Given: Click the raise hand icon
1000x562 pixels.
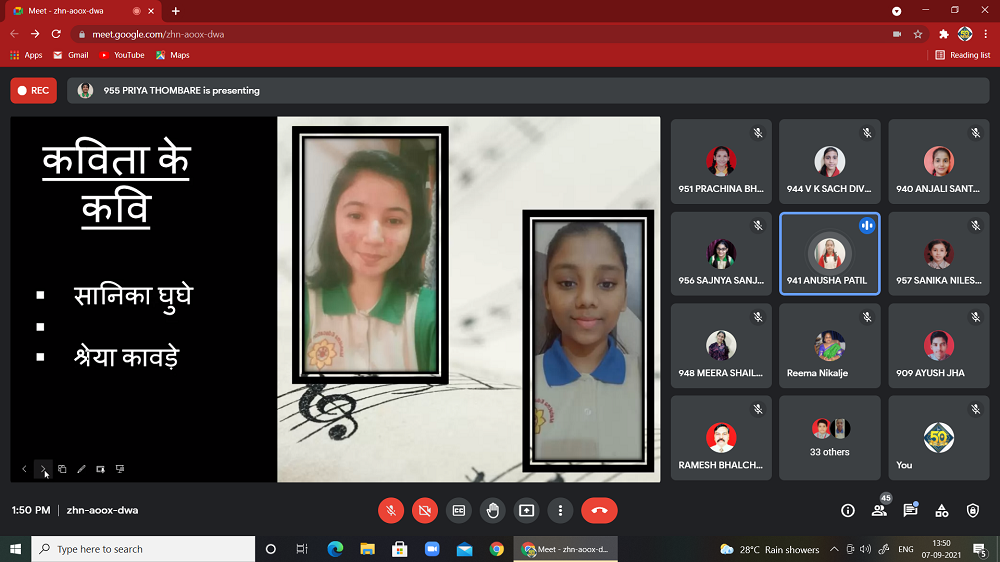Looking at the screenshot, I should pos(493,510).
